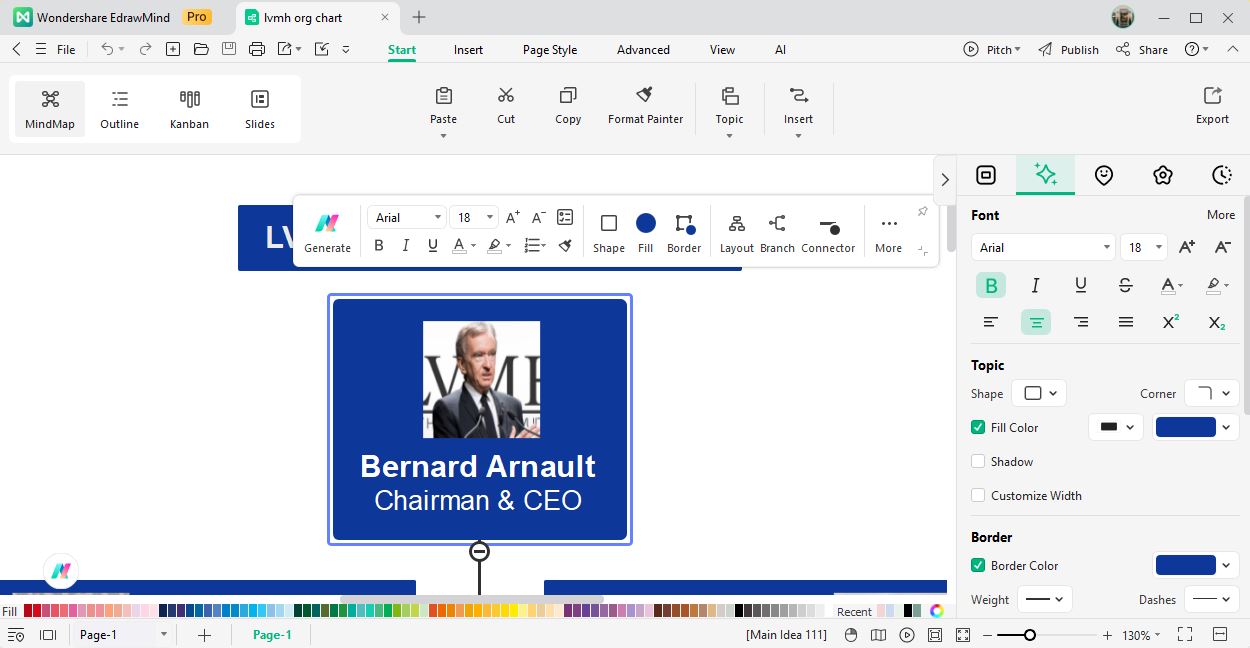
Task: Activate the Format Painter
Action: (x=645, y=105)
